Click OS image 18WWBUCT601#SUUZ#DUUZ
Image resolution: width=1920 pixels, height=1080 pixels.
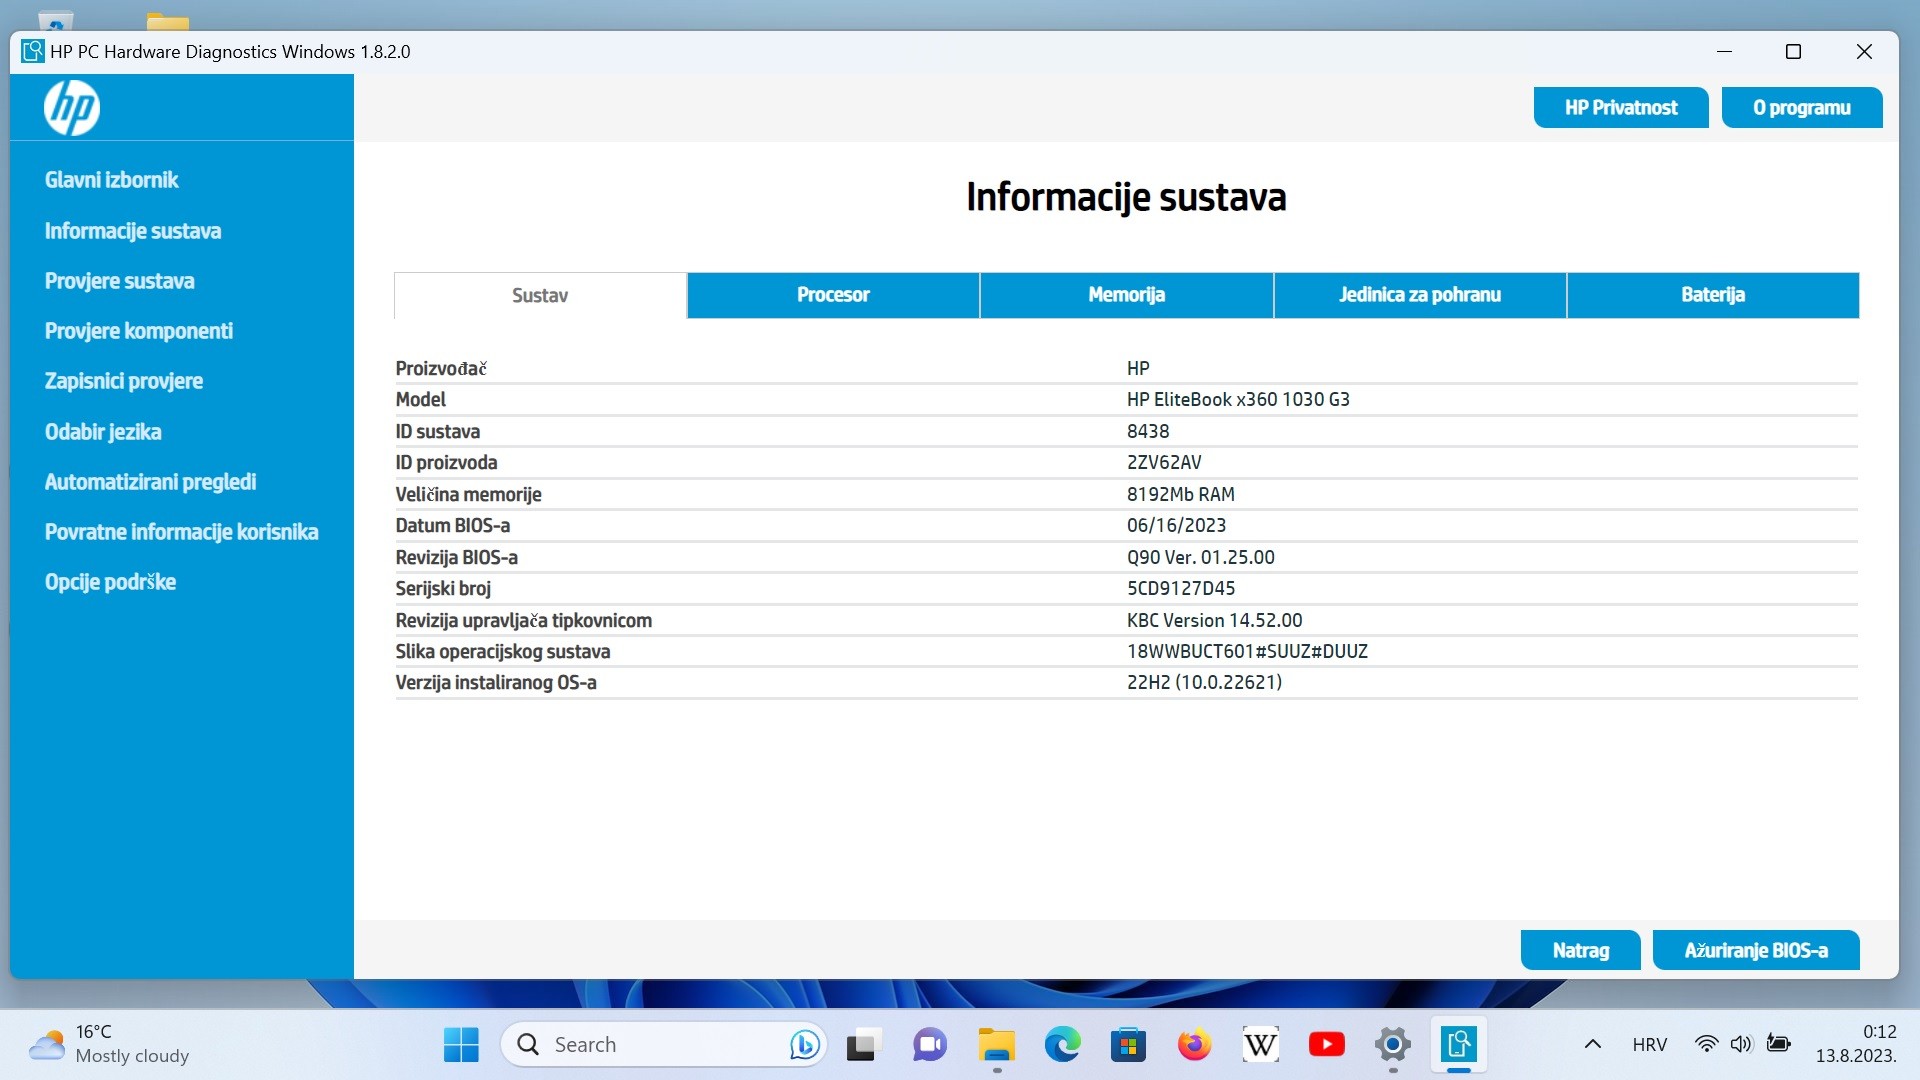[x=1247, y=652]
